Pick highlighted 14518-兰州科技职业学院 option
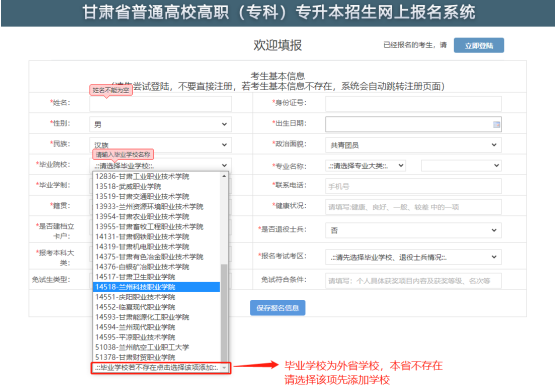The image size is (557, 388). coord(156,287)
